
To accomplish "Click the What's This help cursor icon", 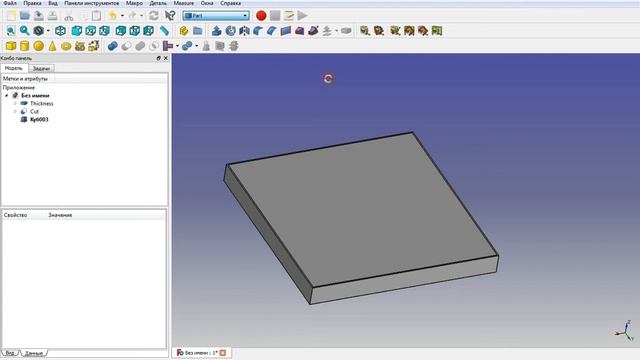I will click(x=170, y=16).
